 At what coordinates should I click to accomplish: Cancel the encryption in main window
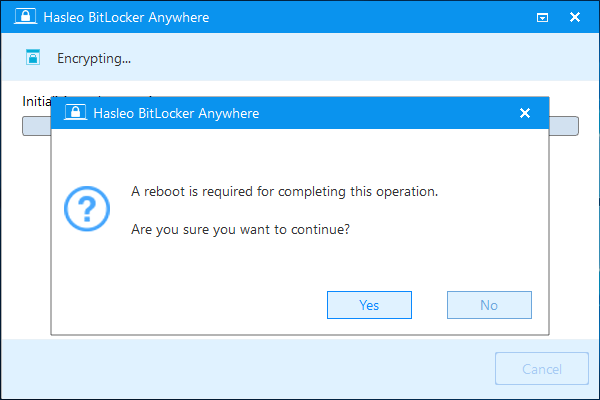(542, 369)
